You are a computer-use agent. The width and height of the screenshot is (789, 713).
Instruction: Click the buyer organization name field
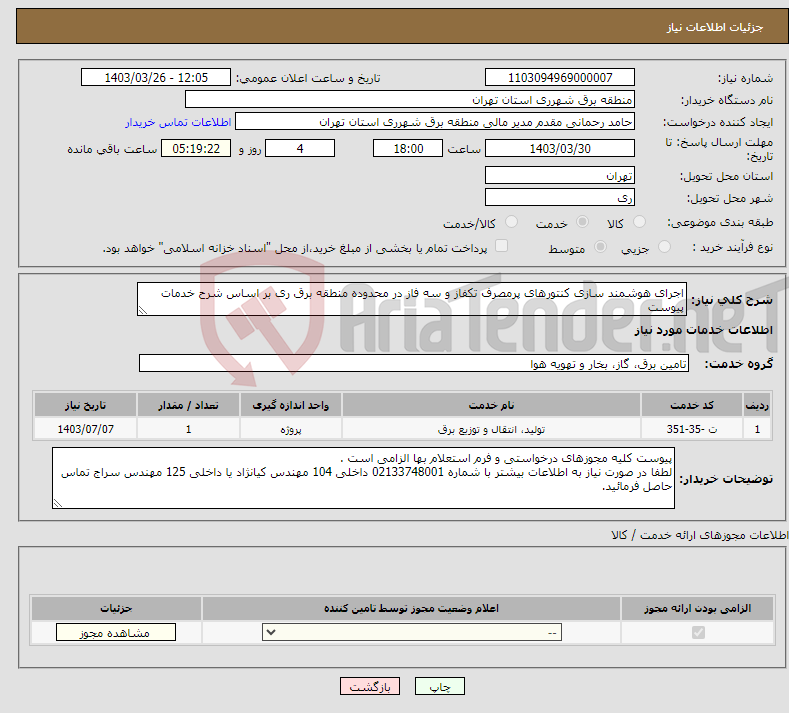pos(410,100)
